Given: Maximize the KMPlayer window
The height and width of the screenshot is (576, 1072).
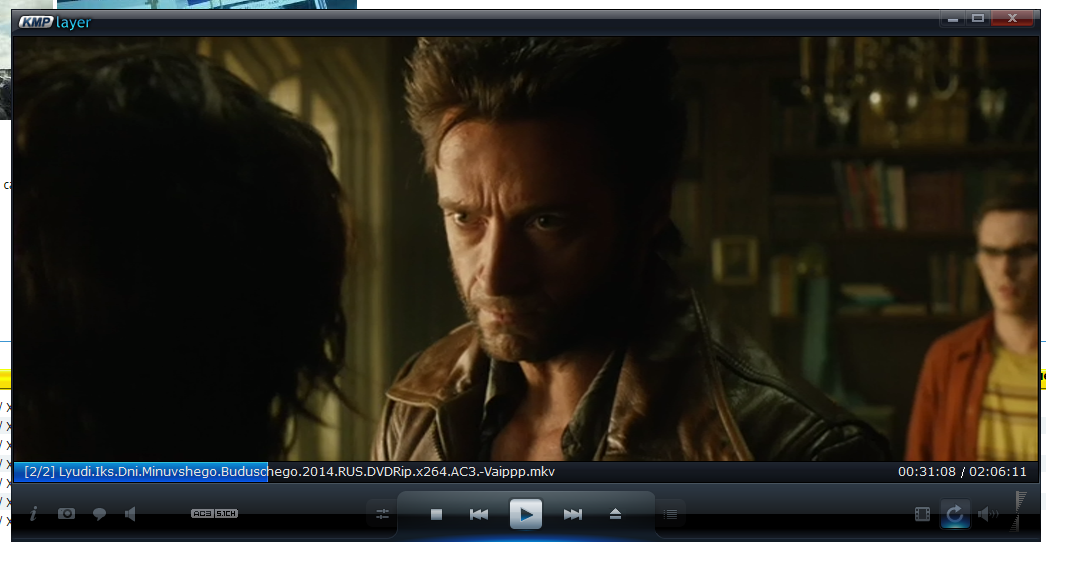Looking at the screenshot, I should click(x=978, y=19).
